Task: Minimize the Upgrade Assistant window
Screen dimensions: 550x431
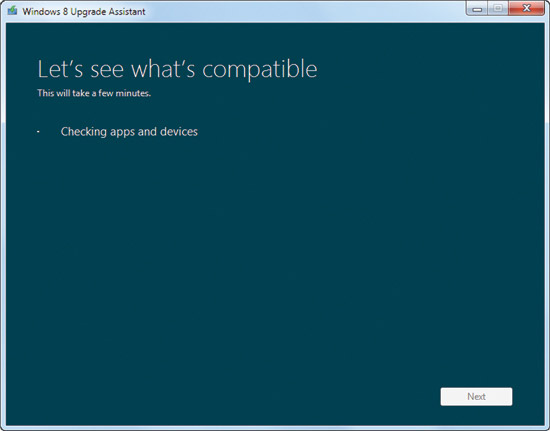Action: tap(477, 9)
